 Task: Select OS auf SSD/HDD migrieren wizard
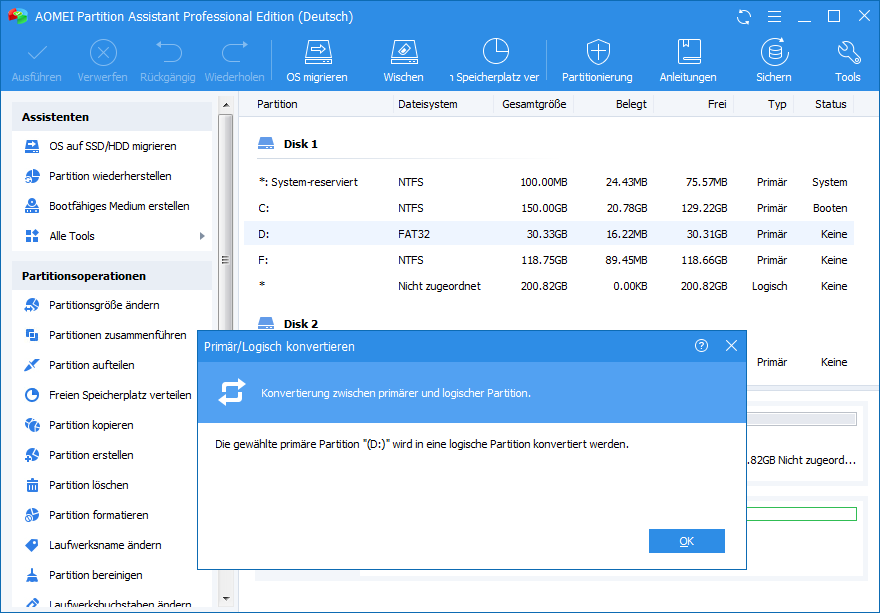pyautogui.click(x=112, y=146)
